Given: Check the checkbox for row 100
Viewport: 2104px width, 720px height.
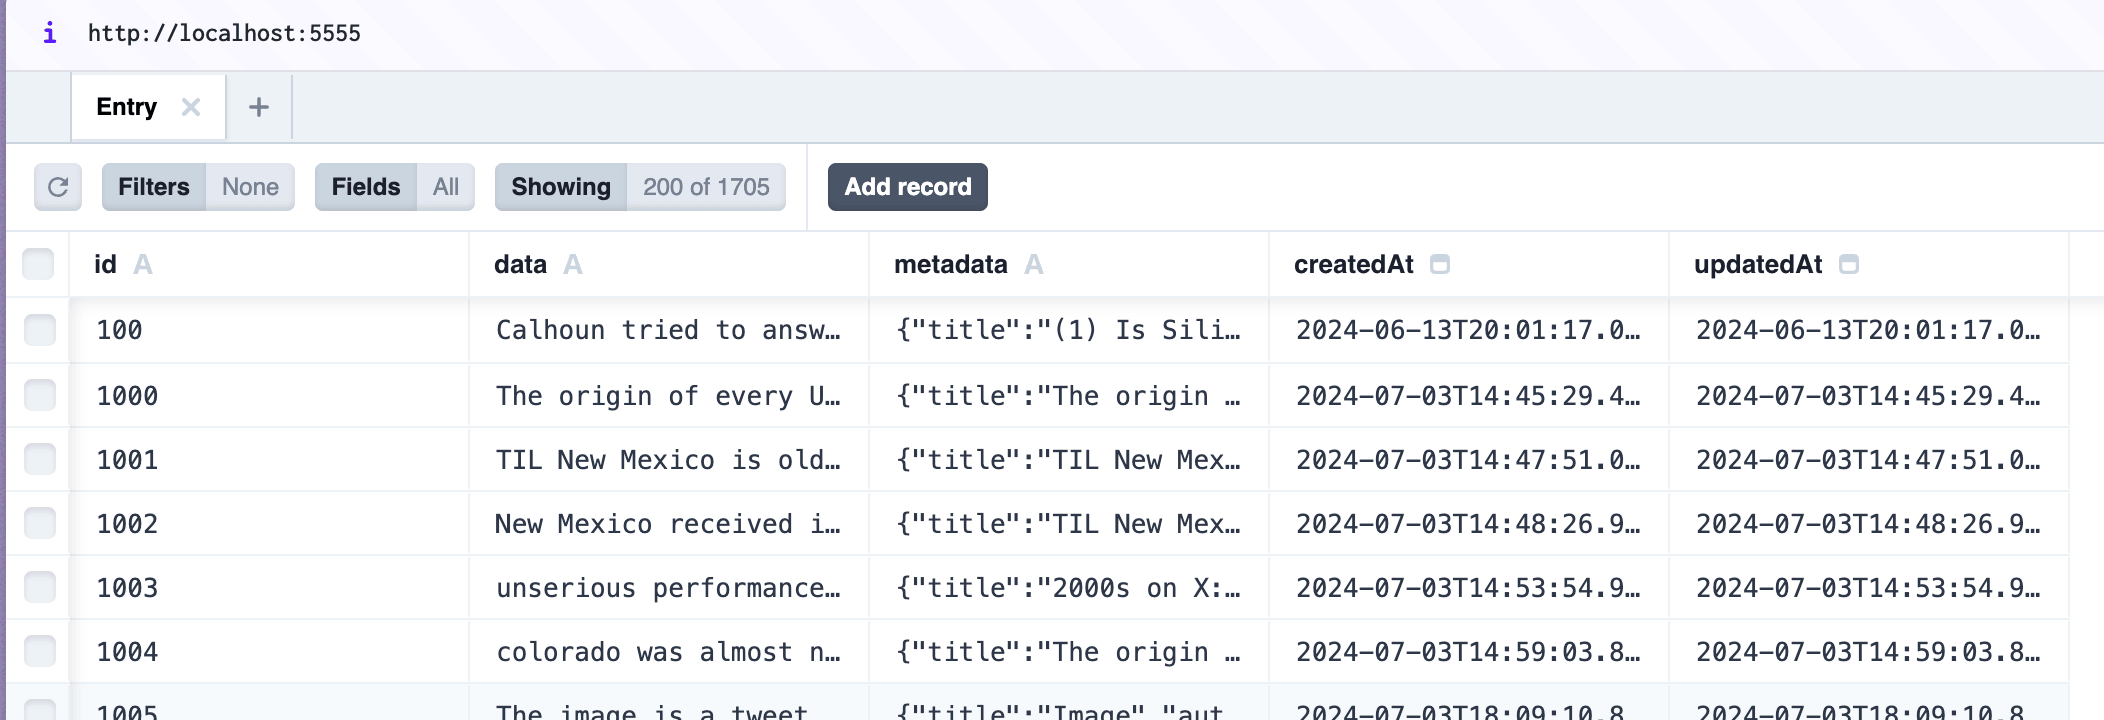Looking at the screenshot, I should [x=40, y=330].
